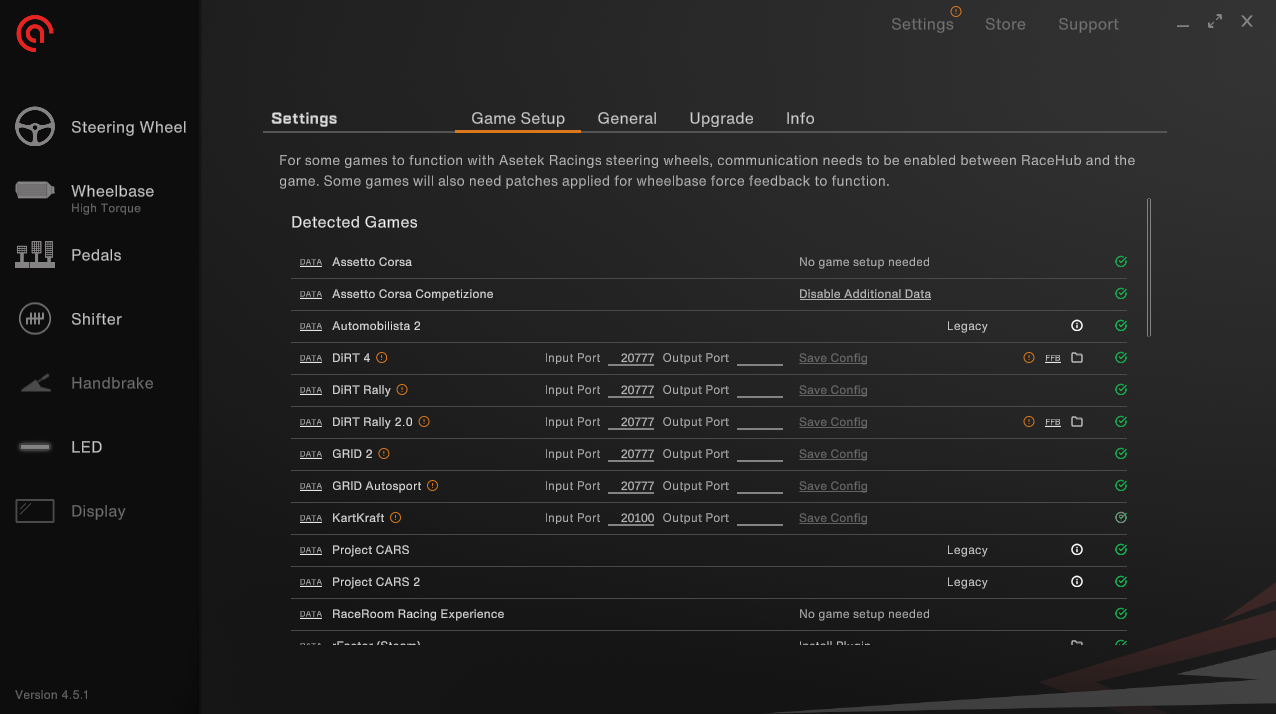Screen dimensions: 1276x714
Task: Click the orange warning icon beside DiRT Rally 2.0
Action: click(x=424, y=422)
